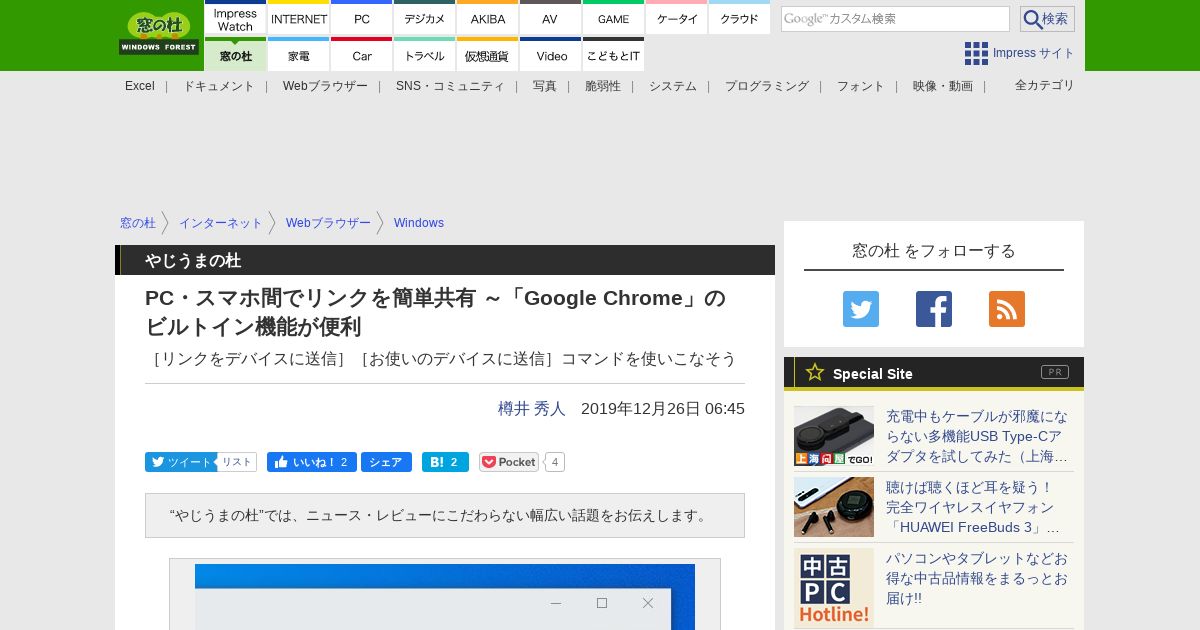Open the システム category
The height and width of the screenshot is (630, 1200).
673,86
